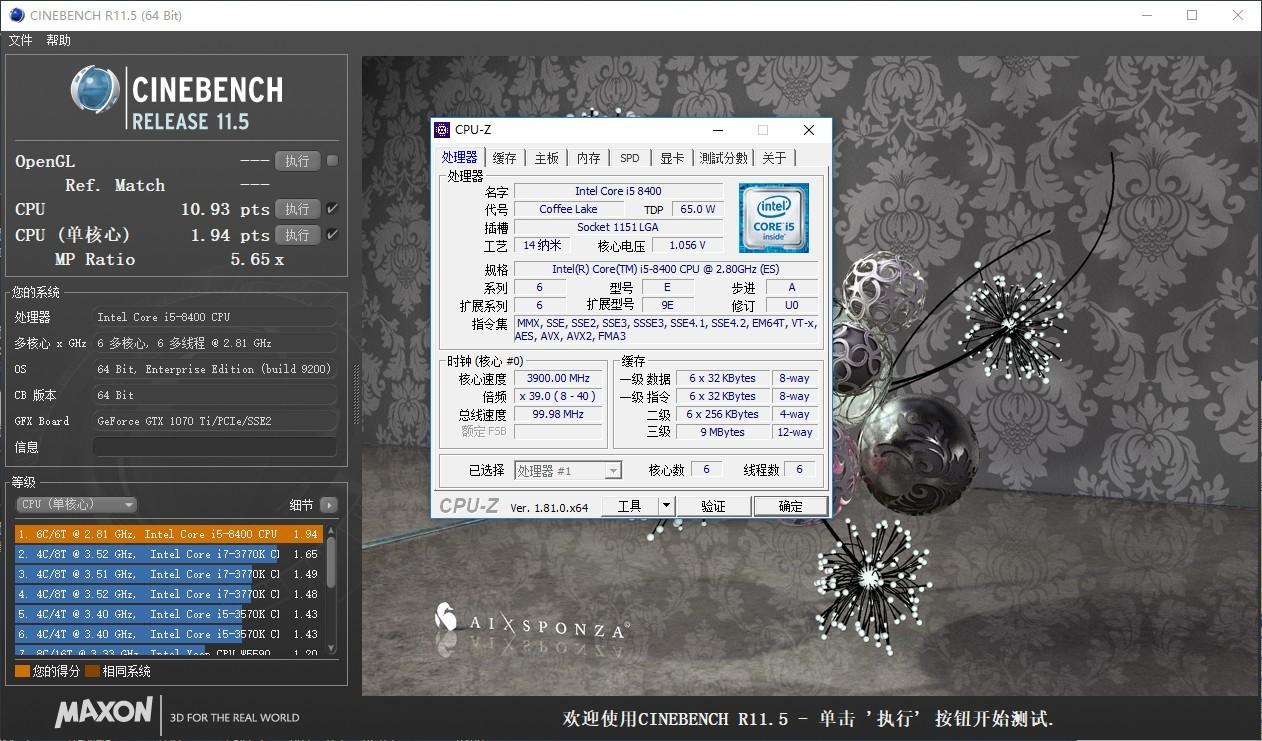Click the 验证 button in CPU-Z
The image size is (1262, 741).
click(x=713, y=506)
